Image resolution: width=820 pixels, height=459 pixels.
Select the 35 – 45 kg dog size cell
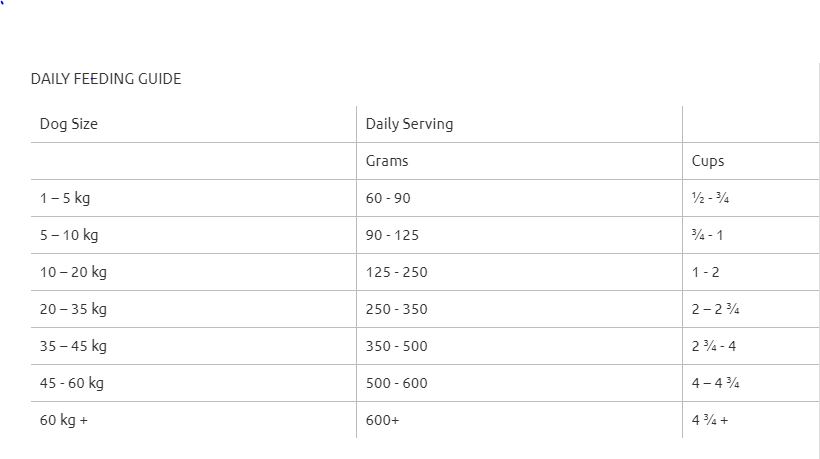pyautogui.click(x=73, y=346)
